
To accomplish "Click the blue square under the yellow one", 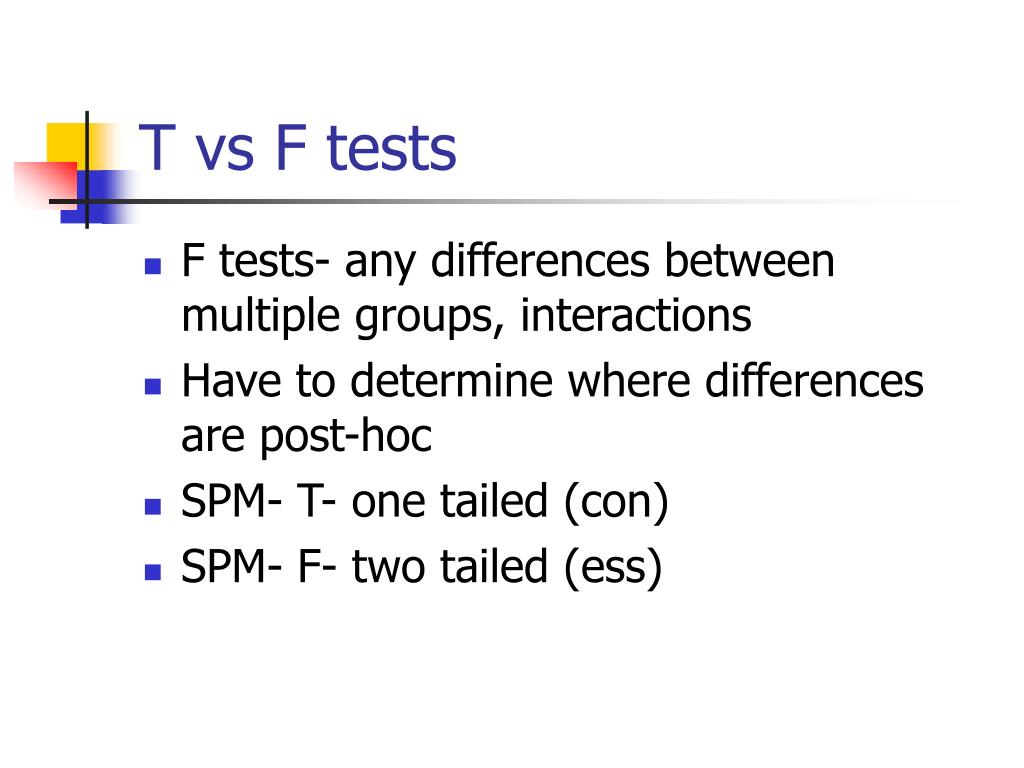I will 98,197.
